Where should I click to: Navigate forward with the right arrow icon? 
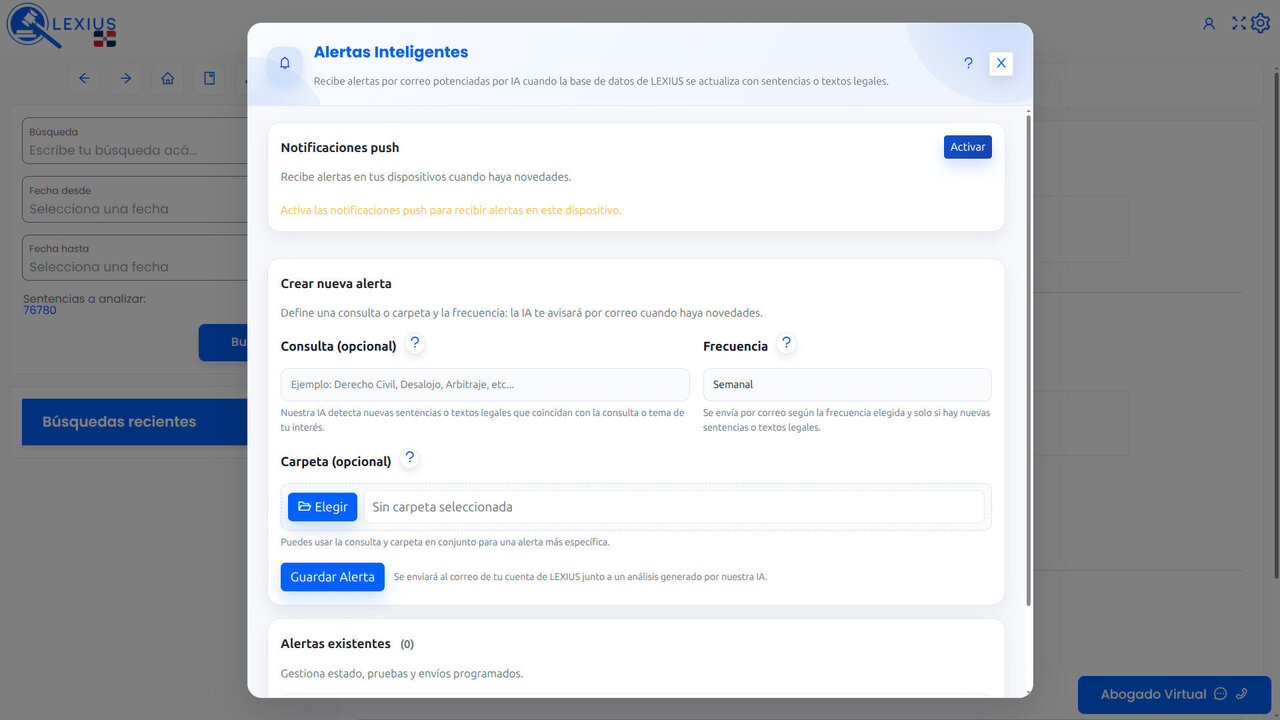pos(126,78)
